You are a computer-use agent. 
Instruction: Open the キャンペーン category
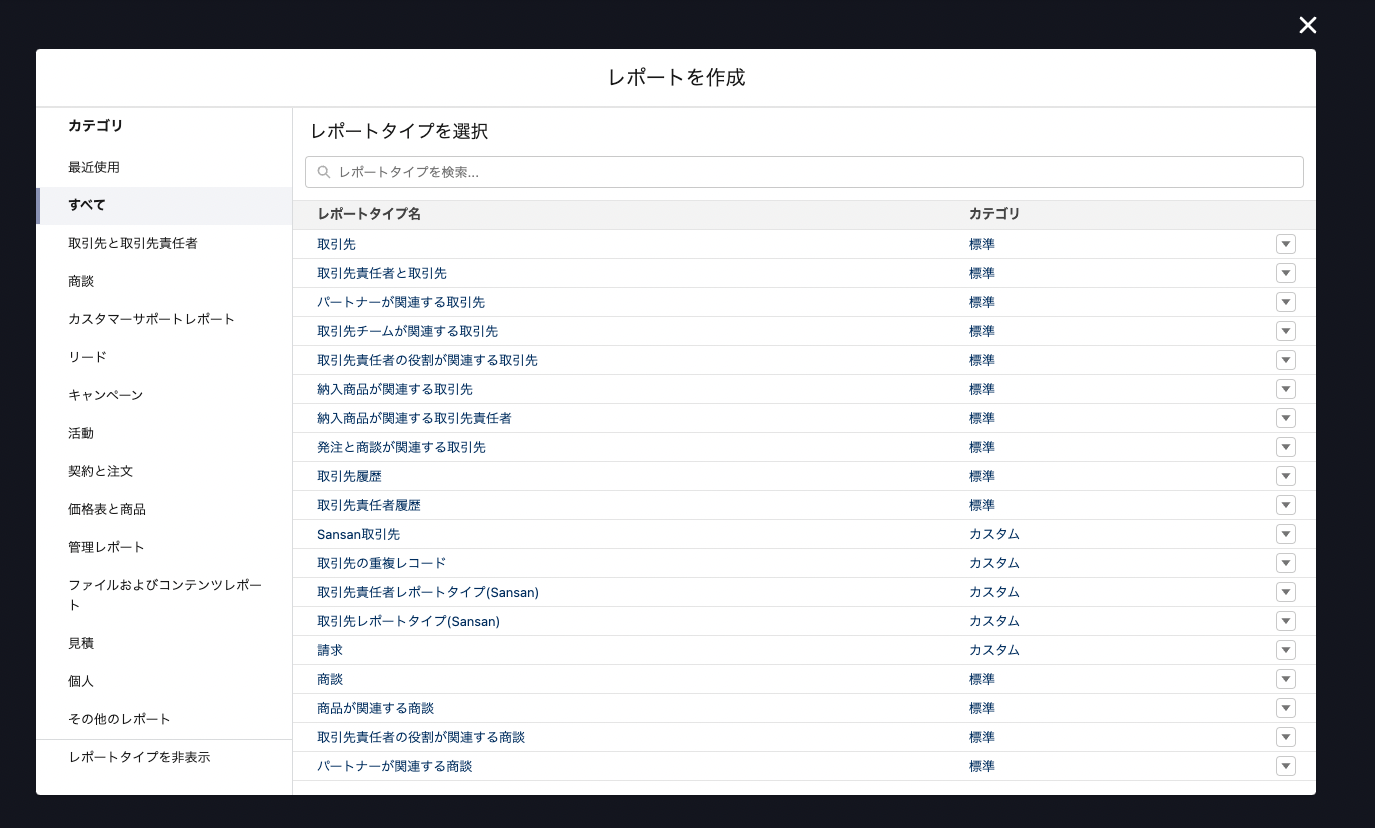click(x=164, y=395)
